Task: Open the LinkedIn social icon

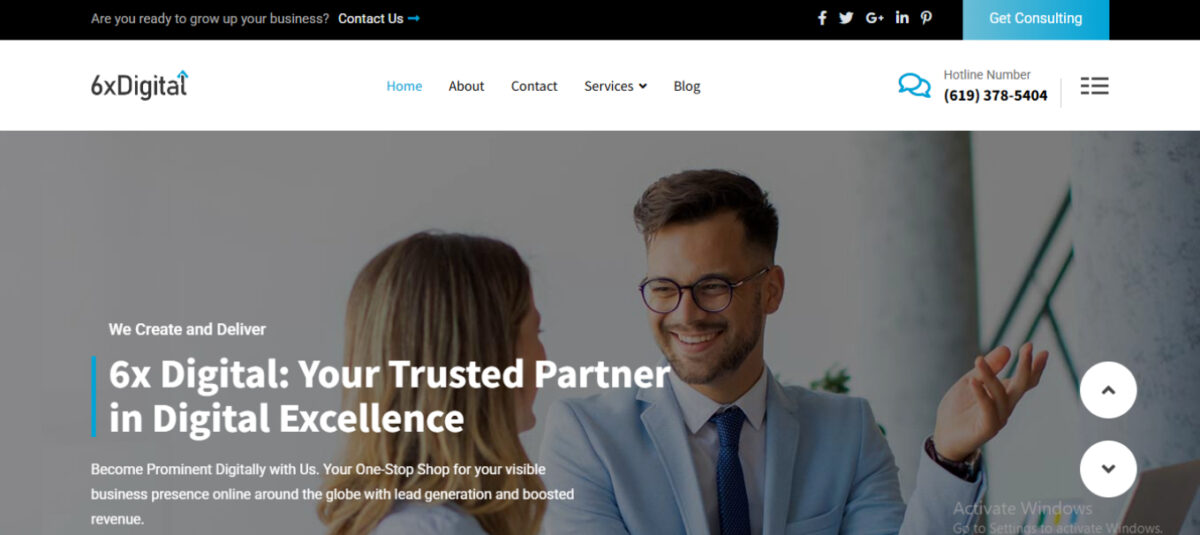Action: [903, 18]
